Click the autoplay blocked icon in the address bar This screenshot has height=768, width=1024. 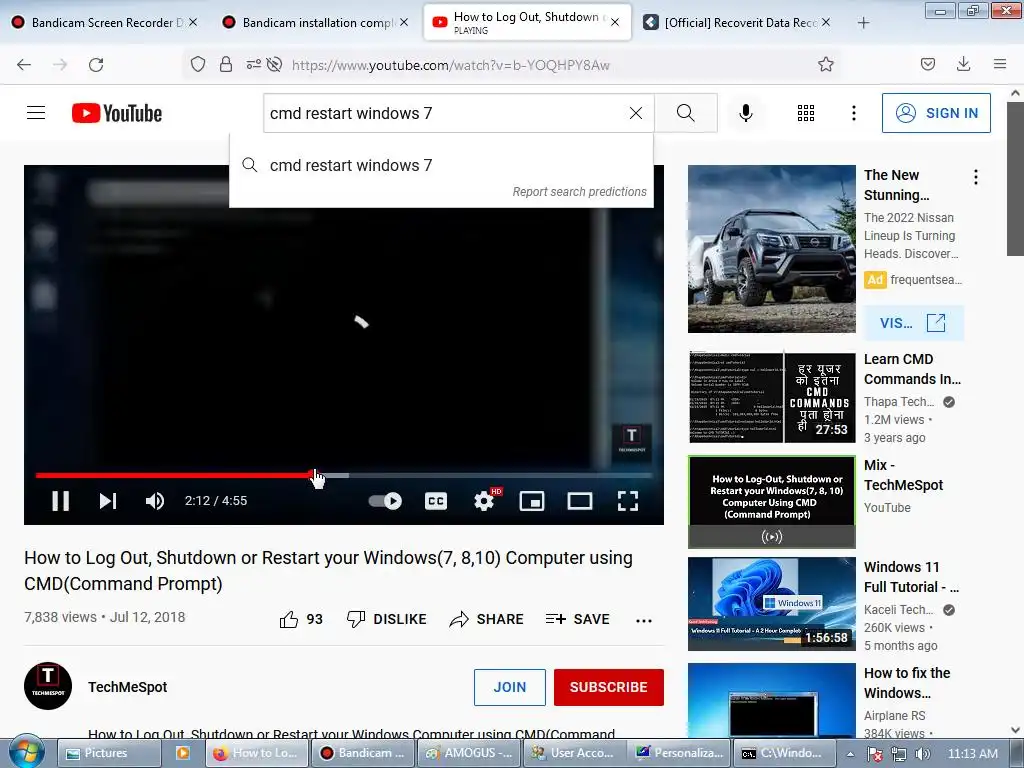coord(274,64)
